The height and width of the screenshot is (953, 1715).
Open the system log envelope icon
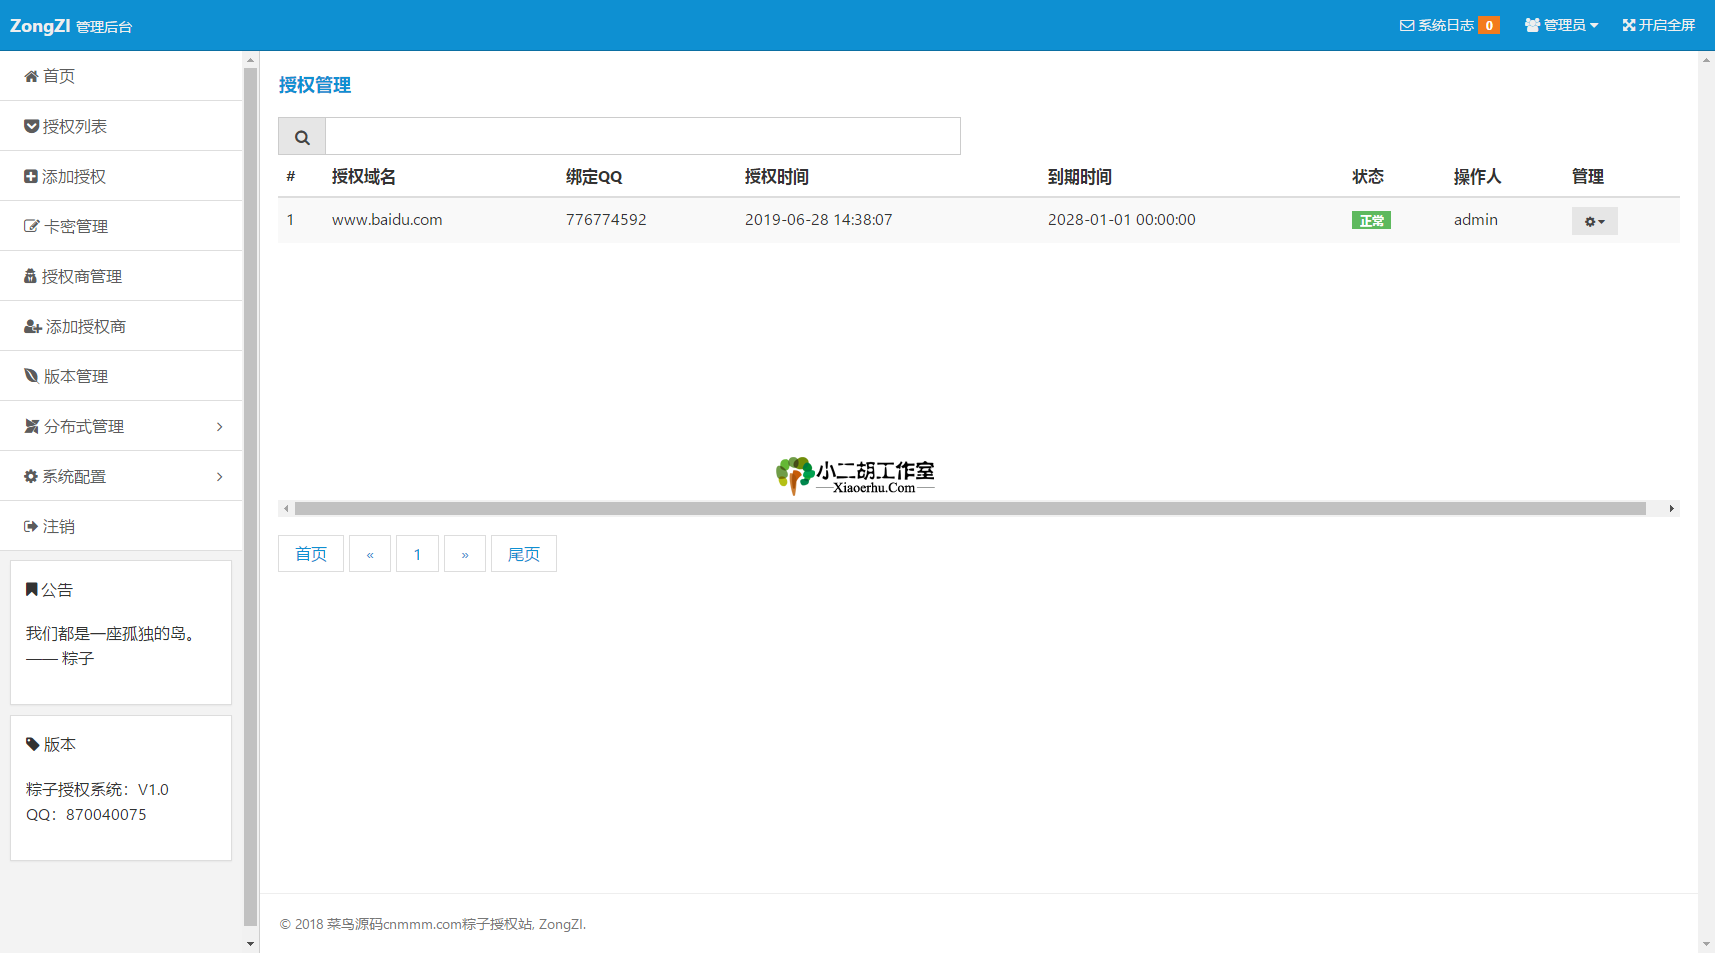point(1406,25)
